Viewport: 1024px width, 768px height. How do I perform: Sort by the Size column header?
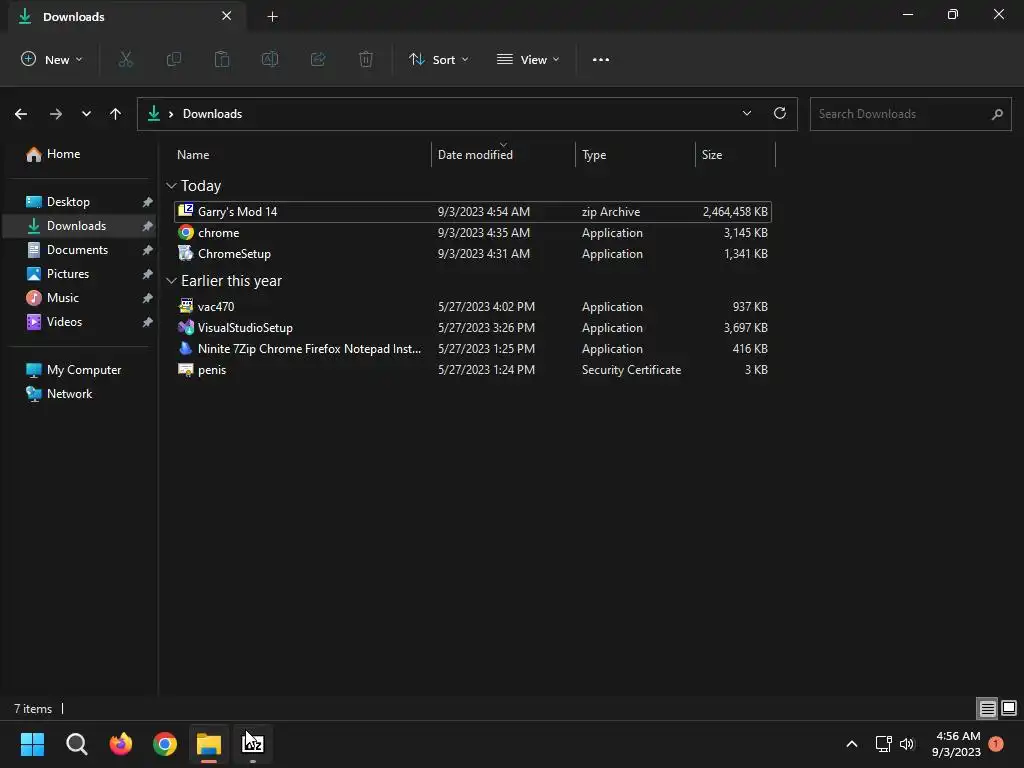(712, 155)
